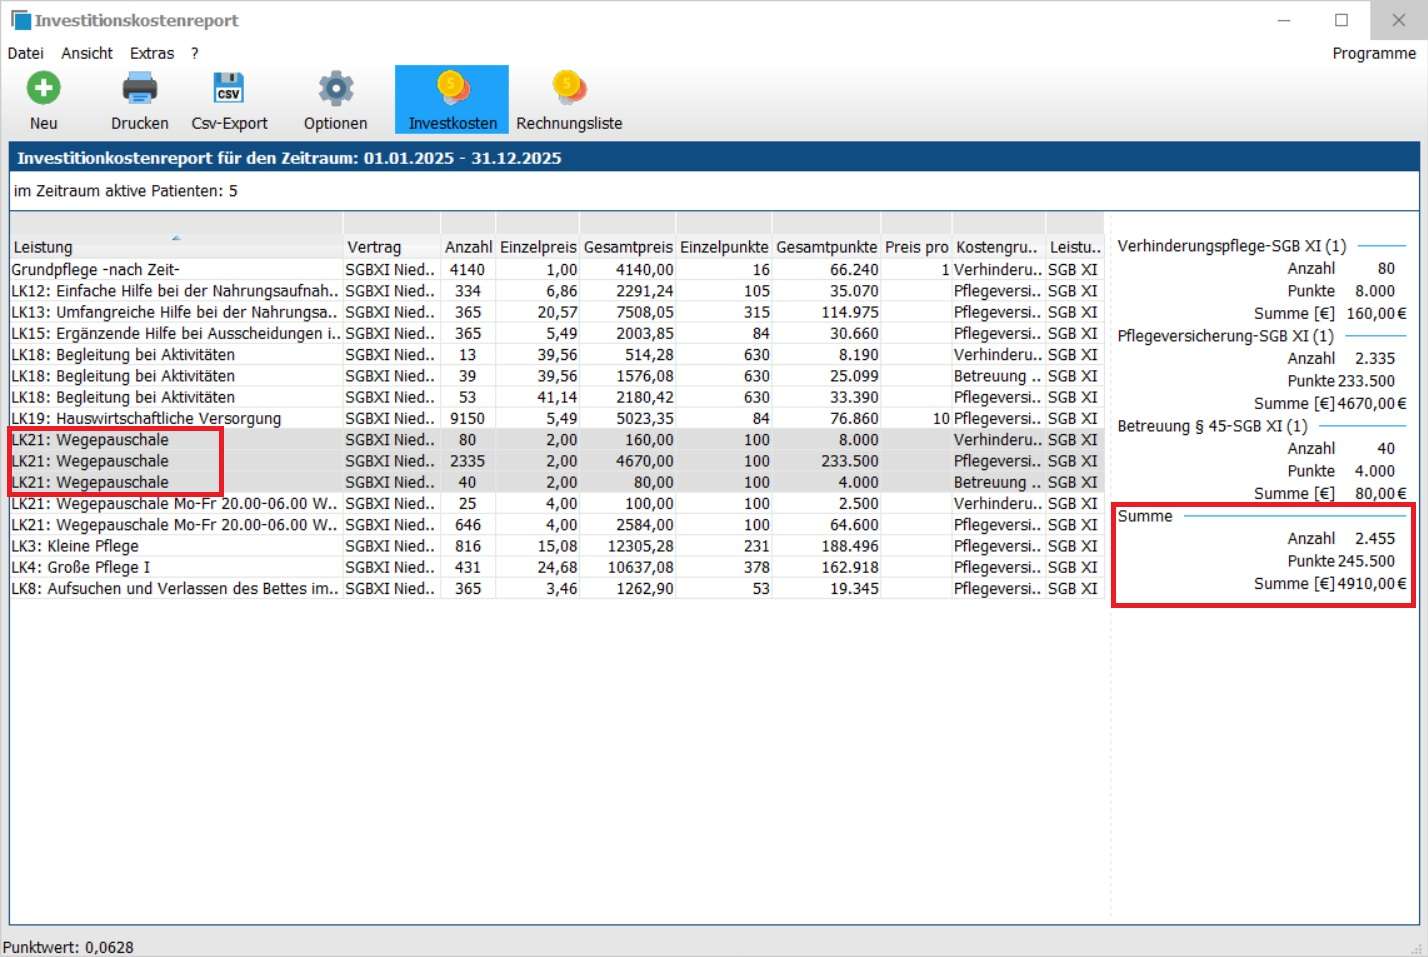Export data with the Csv-Export icon
Screen dimensions: 1428x957
pos(229,89)
